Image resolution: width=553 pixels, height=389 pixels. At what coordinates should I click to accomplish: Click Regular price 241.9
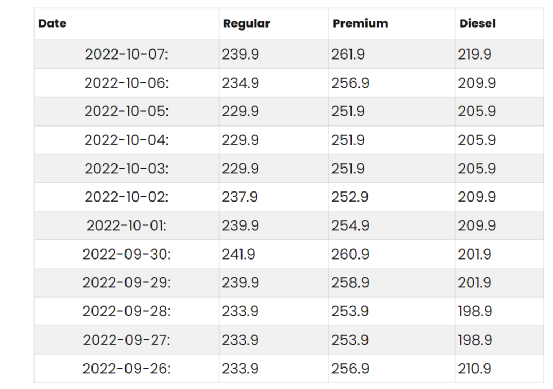[238, 254]
